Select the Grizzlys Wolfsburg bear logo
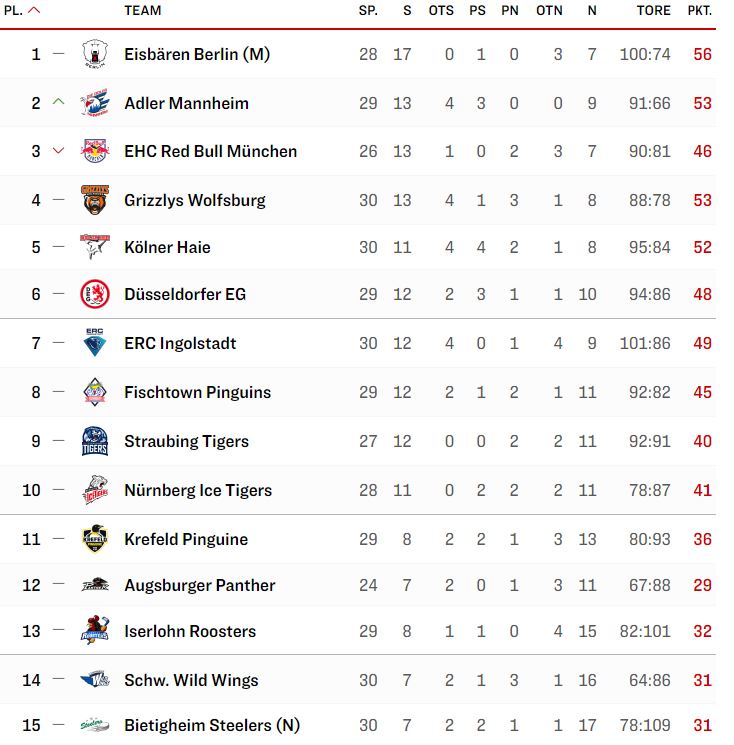This screenshot has width=734, height=745. [x=95, y=200]
